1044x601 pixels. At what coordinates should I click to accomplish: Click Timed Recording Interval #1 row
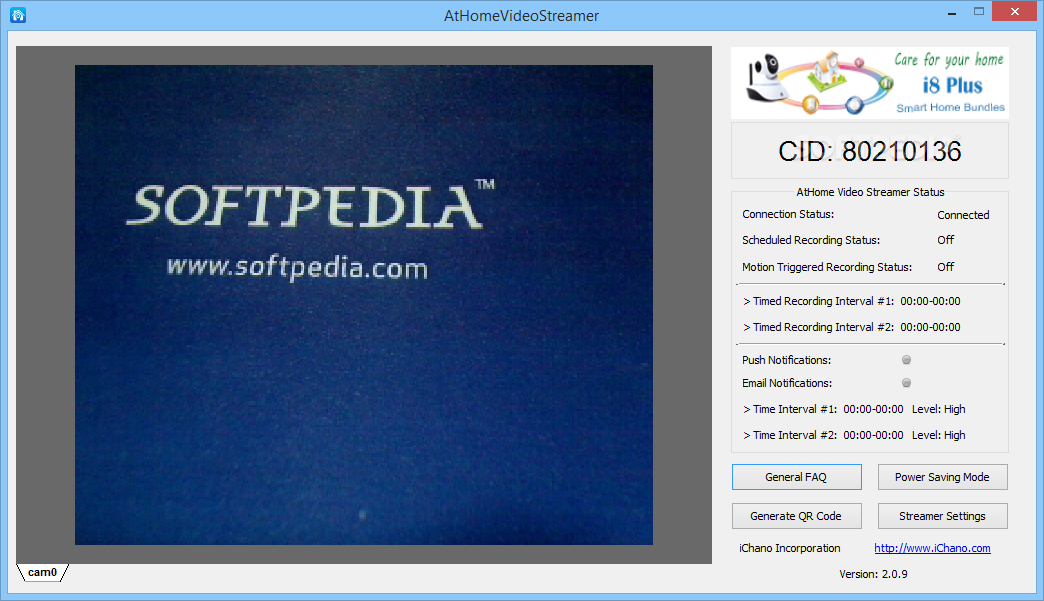852,301
